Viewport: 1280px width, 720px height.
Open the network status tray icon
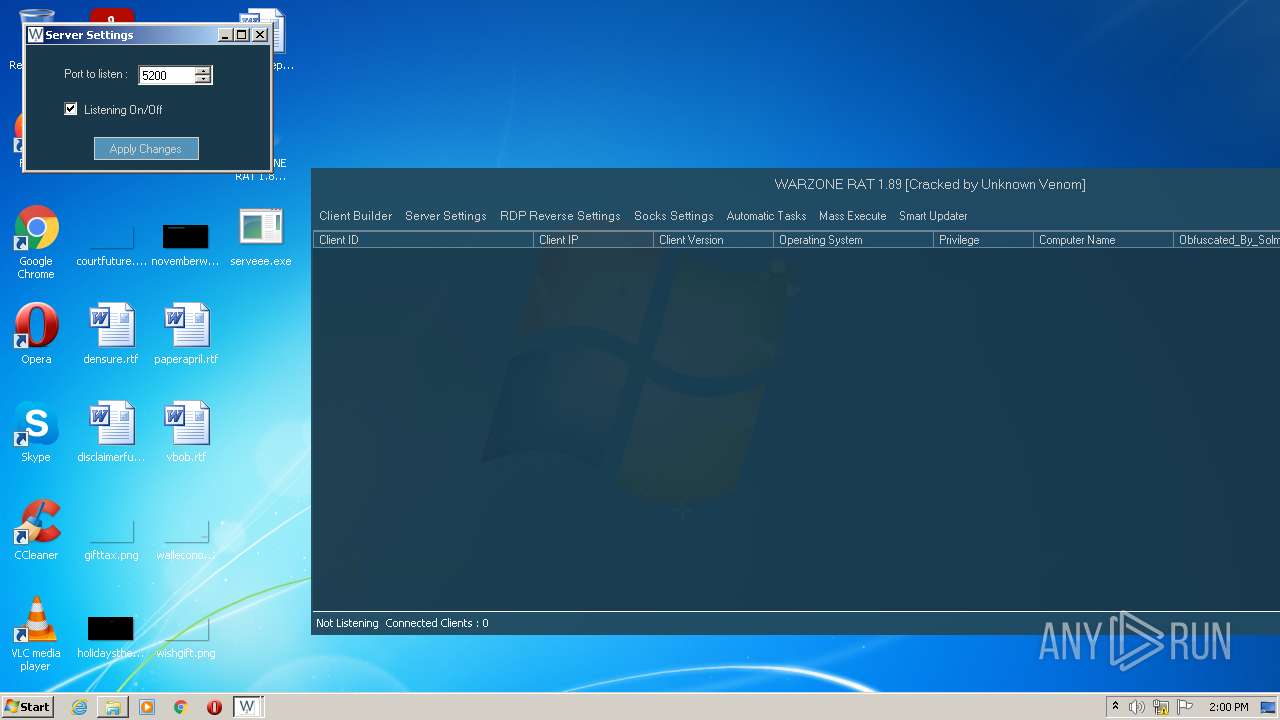1161,707
